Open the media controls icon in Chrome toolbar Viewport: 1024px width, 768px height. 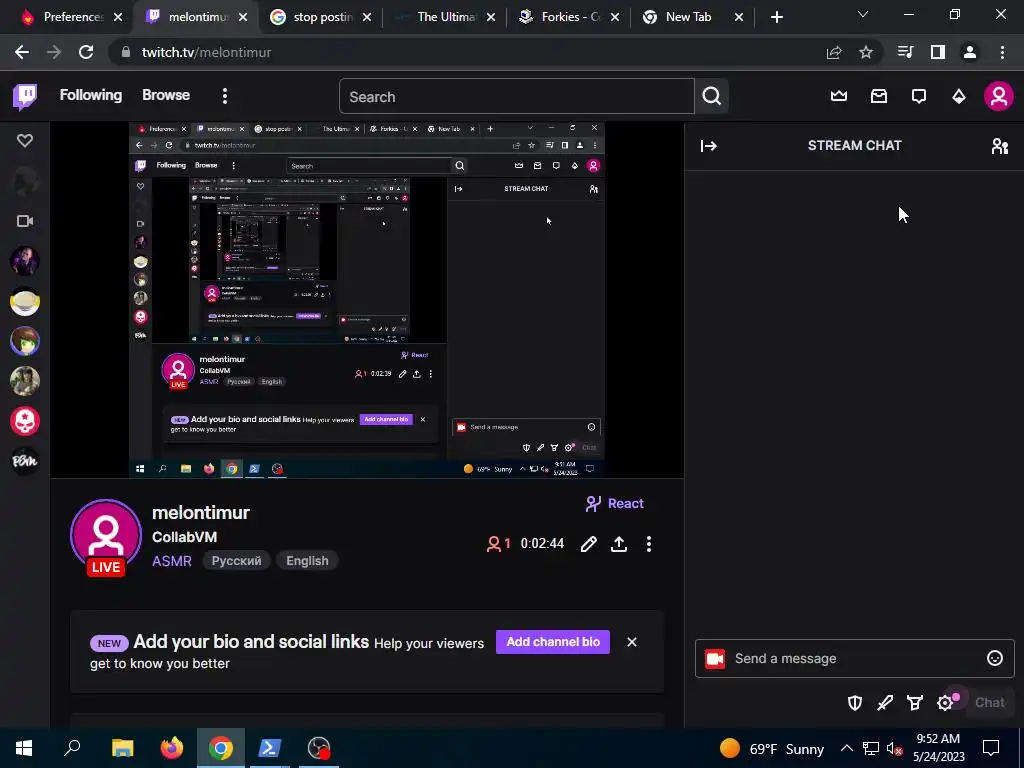905,52
